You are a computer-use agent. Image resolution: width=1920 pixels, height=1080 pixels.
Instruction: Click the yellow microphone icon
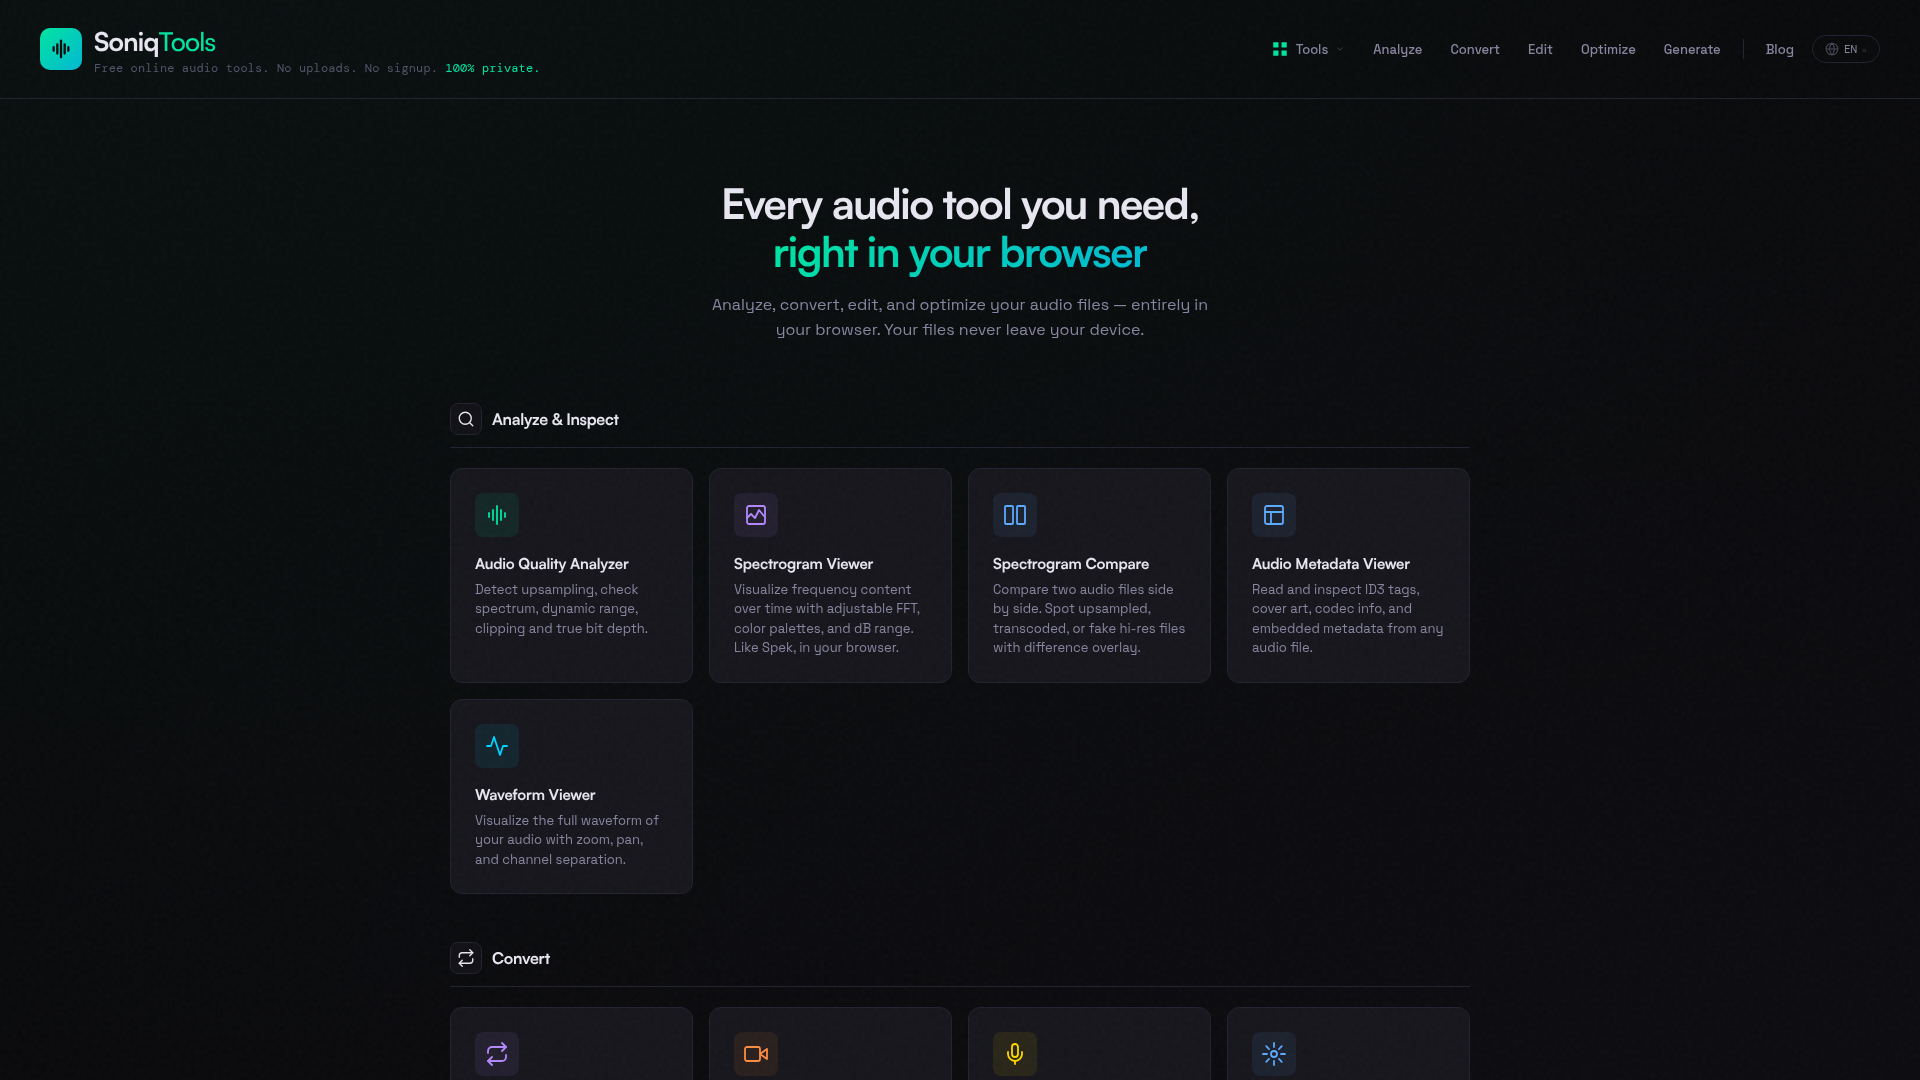[1015, 1053]
